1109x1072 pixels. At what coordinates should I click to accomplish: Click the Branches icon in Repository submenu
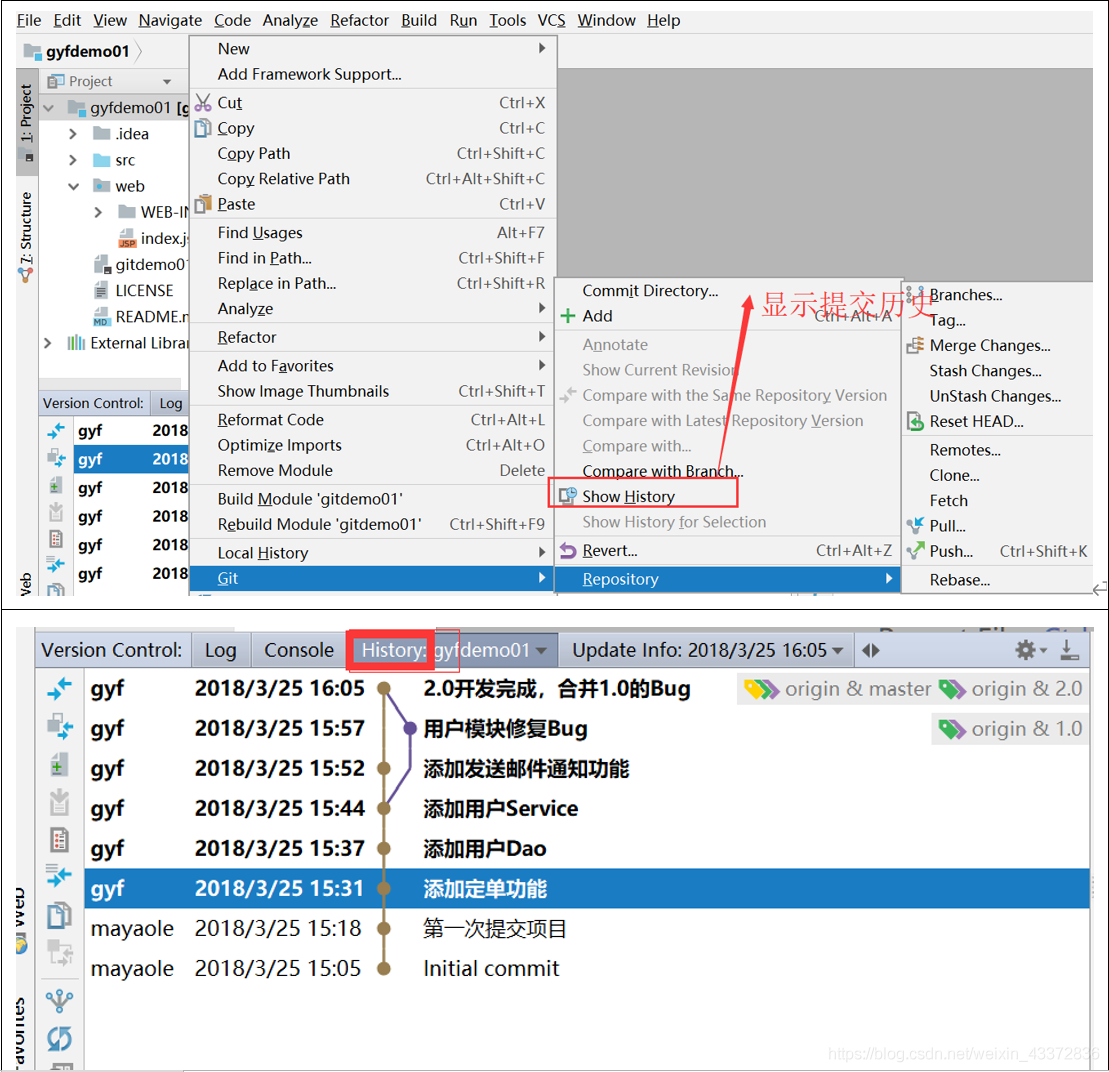915,295
